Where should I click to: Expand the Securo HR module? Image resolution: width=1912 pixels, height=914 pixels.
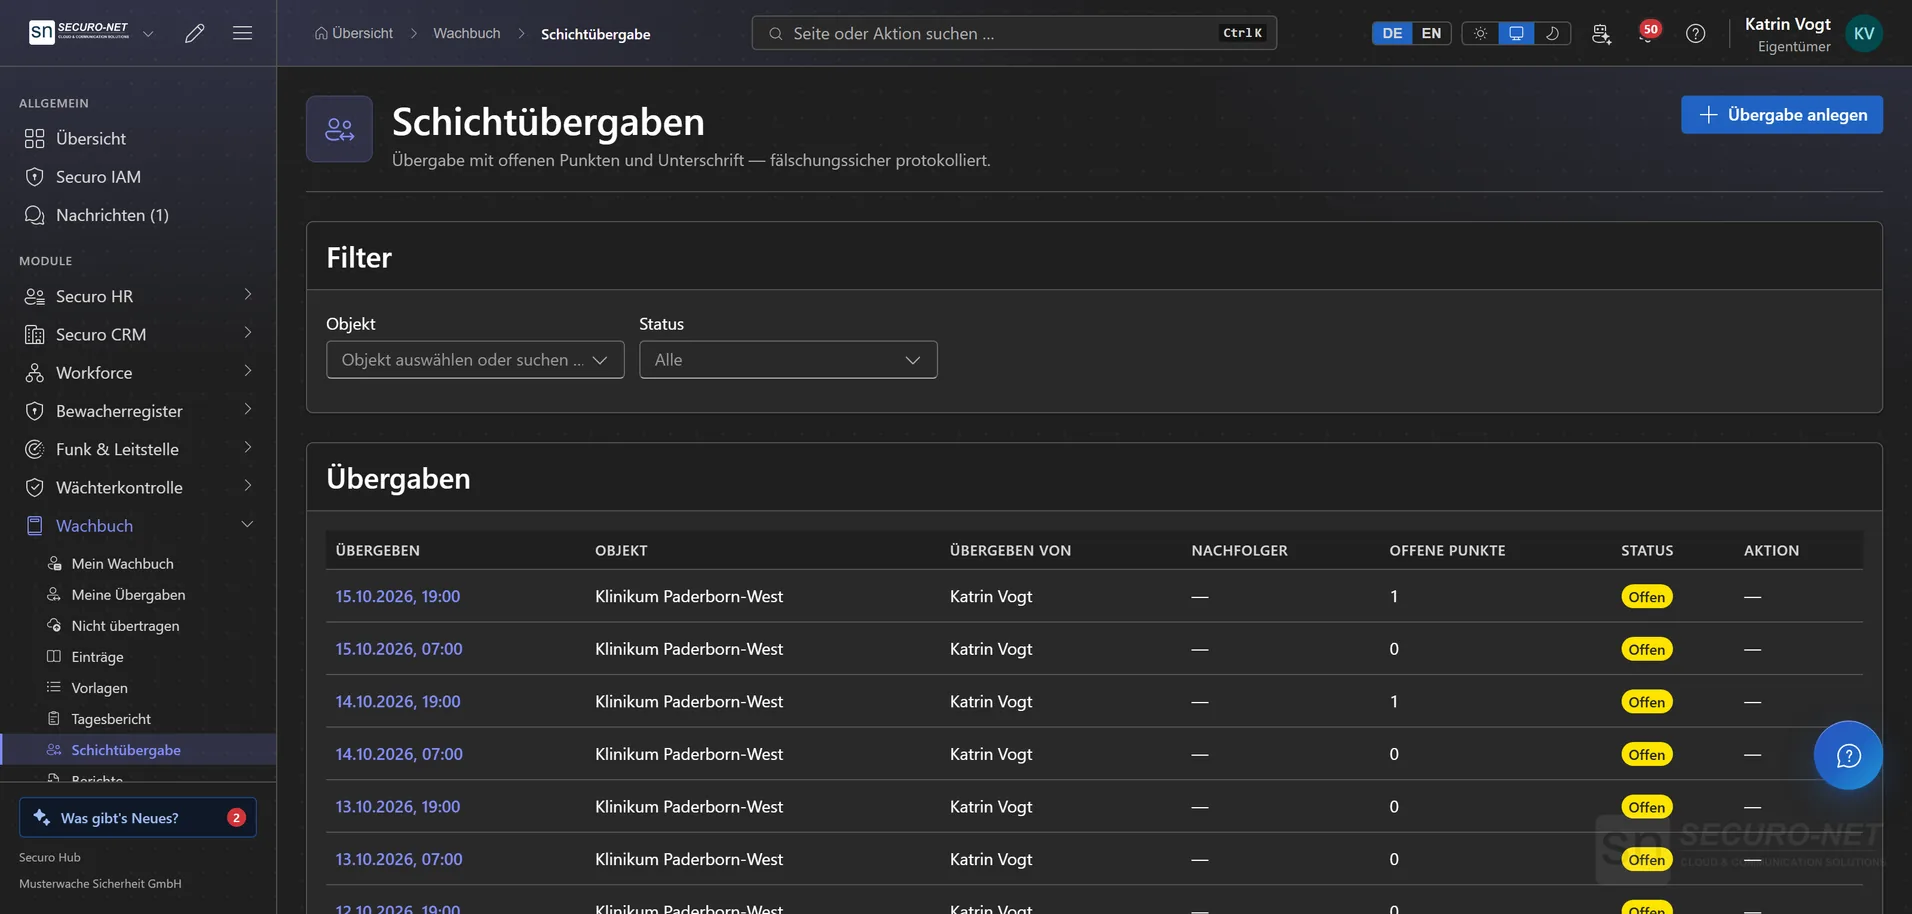coord(138,296)
